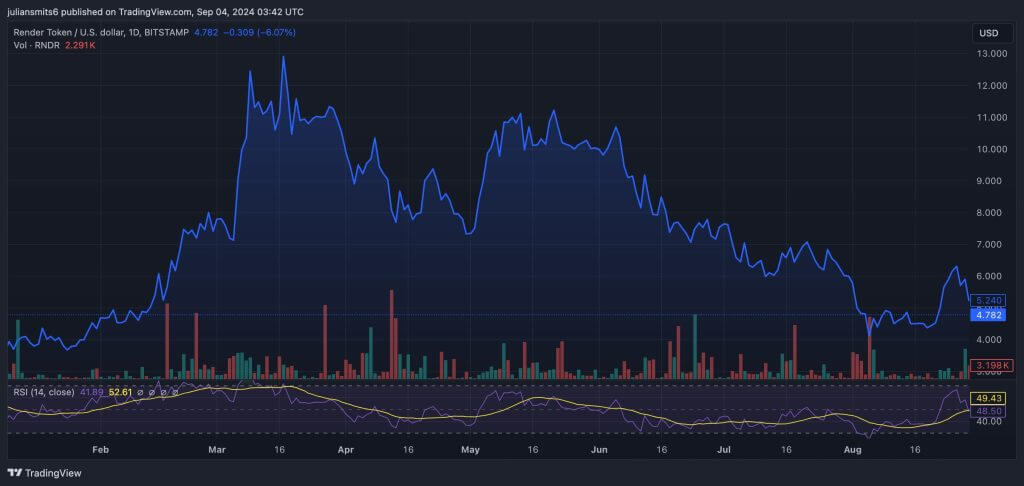Viewport: 1024px width, 486px height.
Task: Click the blue 4.782 current price tag
Action: click(988, 315)
